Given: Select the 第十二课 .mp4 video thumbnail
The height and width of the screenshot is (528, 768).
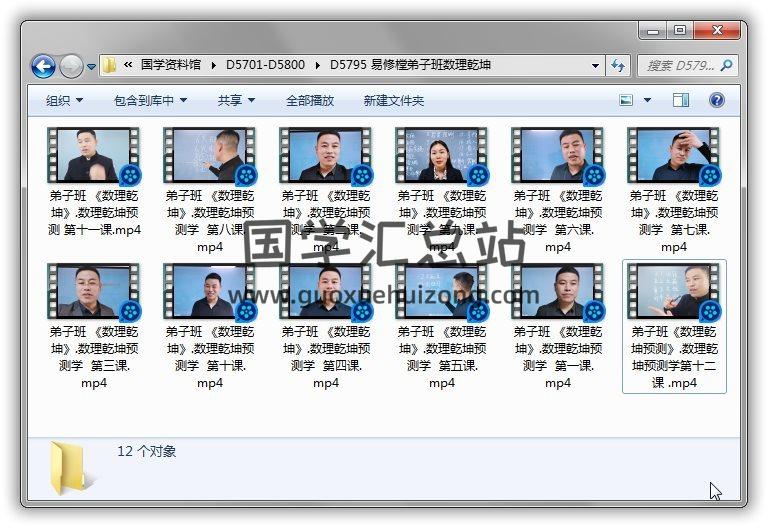Looking at the screenshot, I should 673,291.
